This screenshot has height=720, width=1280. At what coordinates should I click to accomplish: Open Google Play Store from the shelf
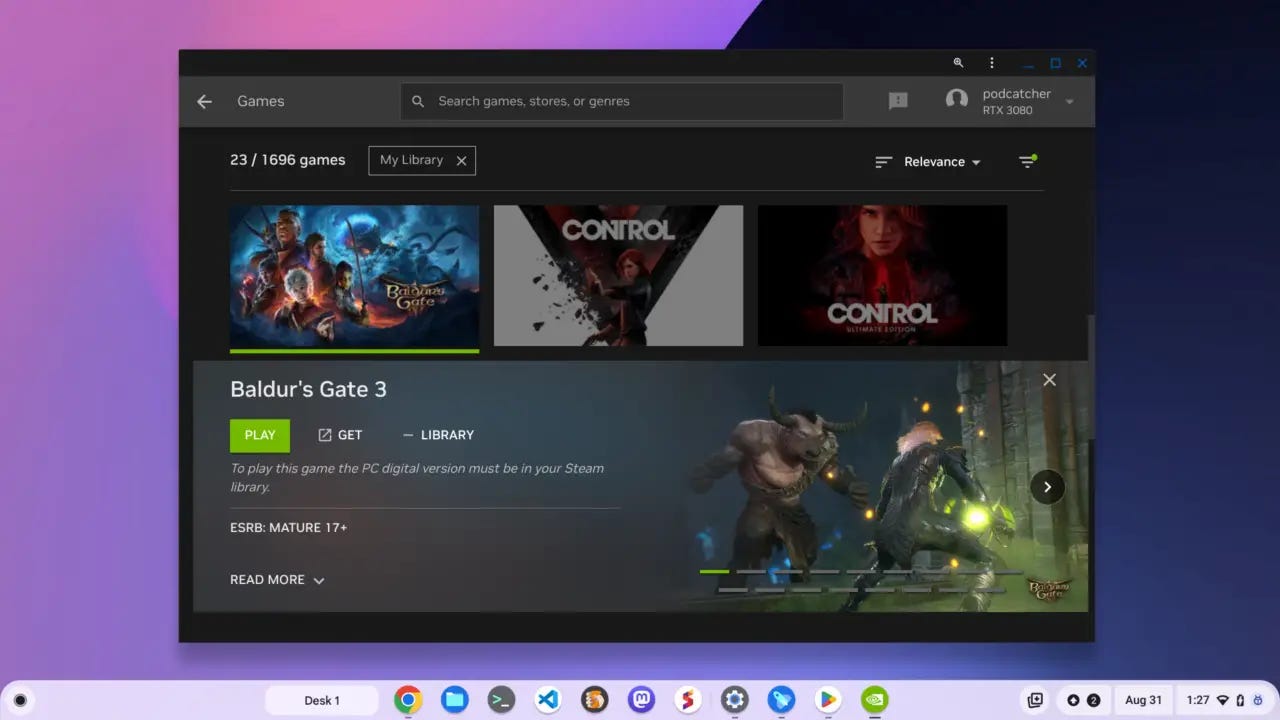tap(828, 700)
